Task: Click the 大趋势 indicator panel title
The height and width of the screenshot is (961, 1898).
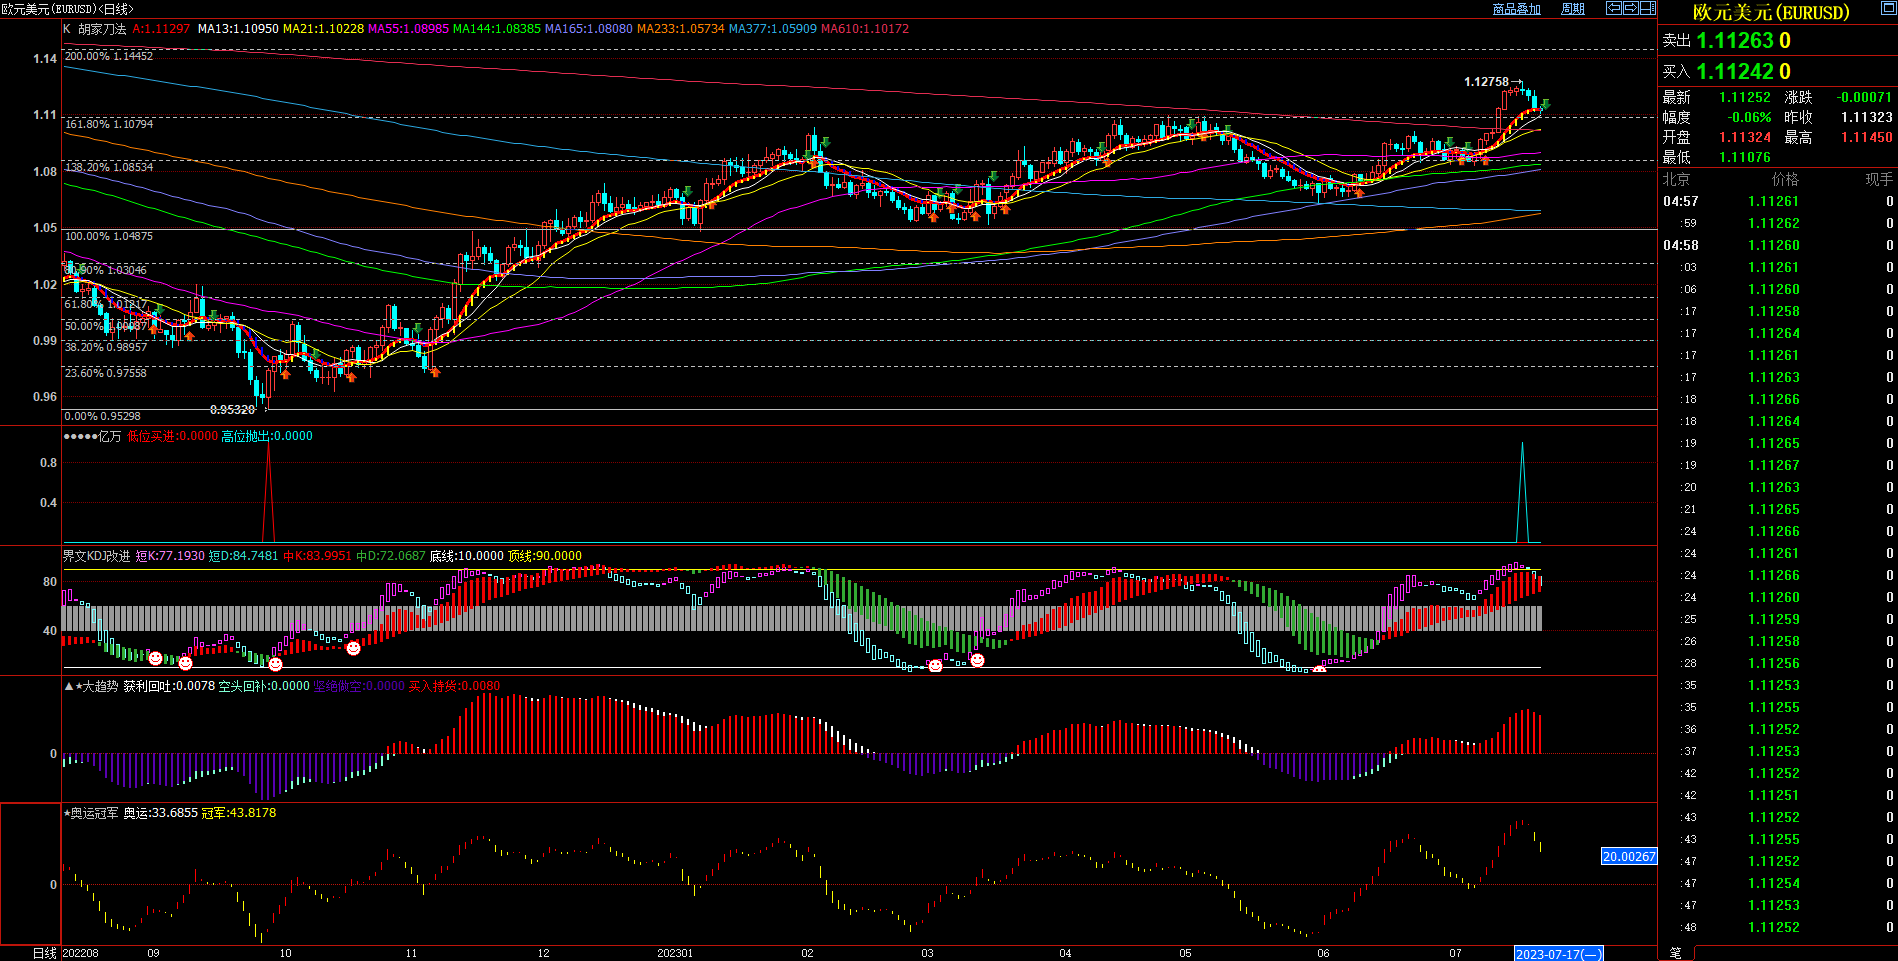Action: coord(99,686)
